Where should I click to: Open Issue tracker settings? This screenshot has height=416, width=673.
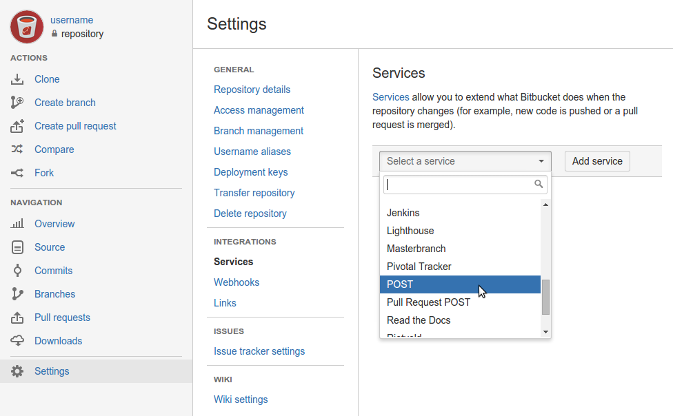[x=259, y=351]
